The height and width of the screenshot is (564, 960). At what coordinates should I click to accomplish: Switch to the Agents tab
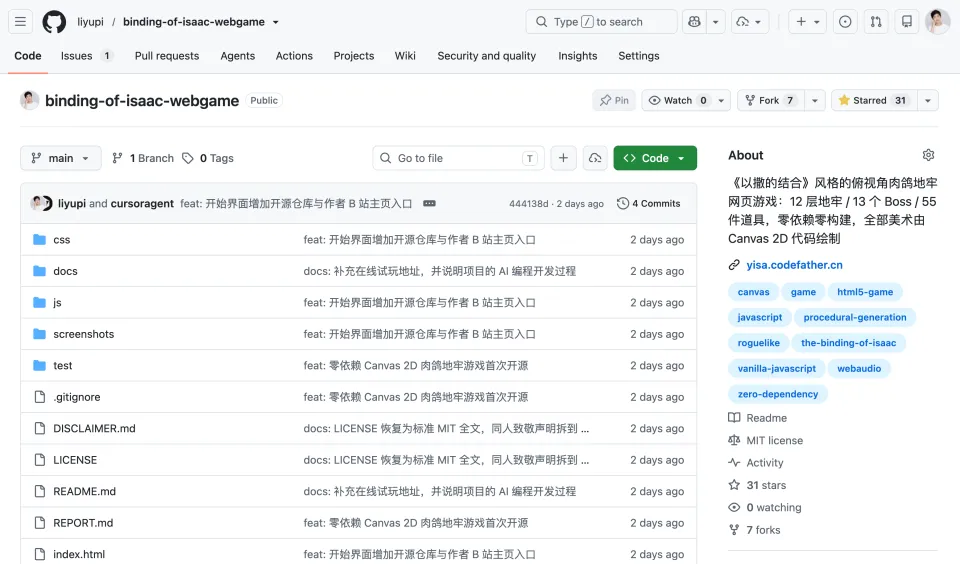238,56
